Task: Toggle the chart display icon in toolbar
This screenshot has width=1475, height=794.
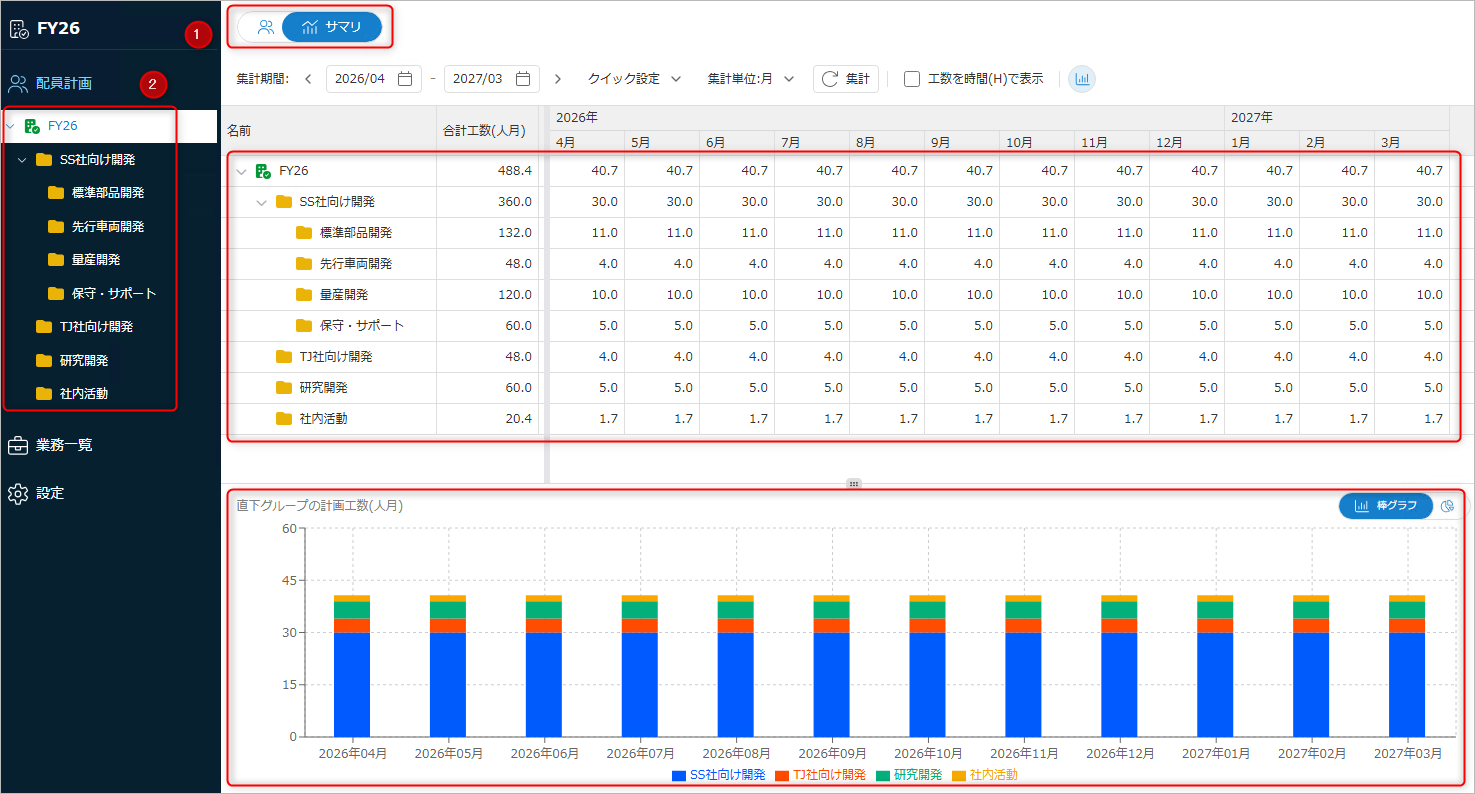Action: coord(1081,79)
